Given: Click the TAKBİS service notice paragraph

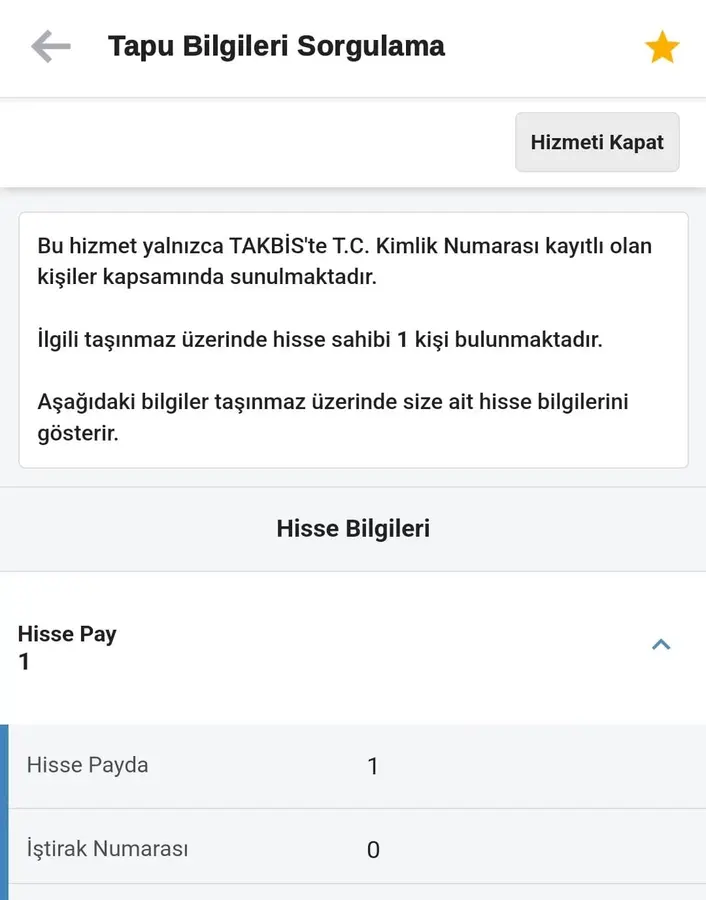Looking at the screenshot, I should [344, 261].
